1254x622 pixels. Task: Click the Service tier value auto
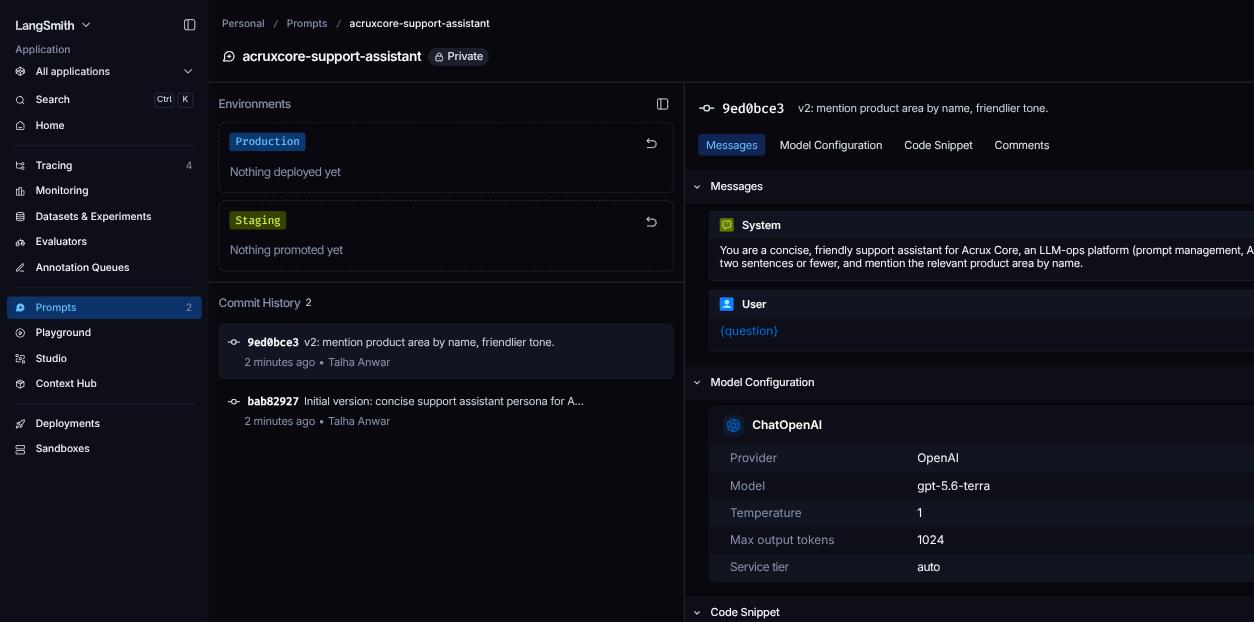pyautogui.click(x=928, y=567)
